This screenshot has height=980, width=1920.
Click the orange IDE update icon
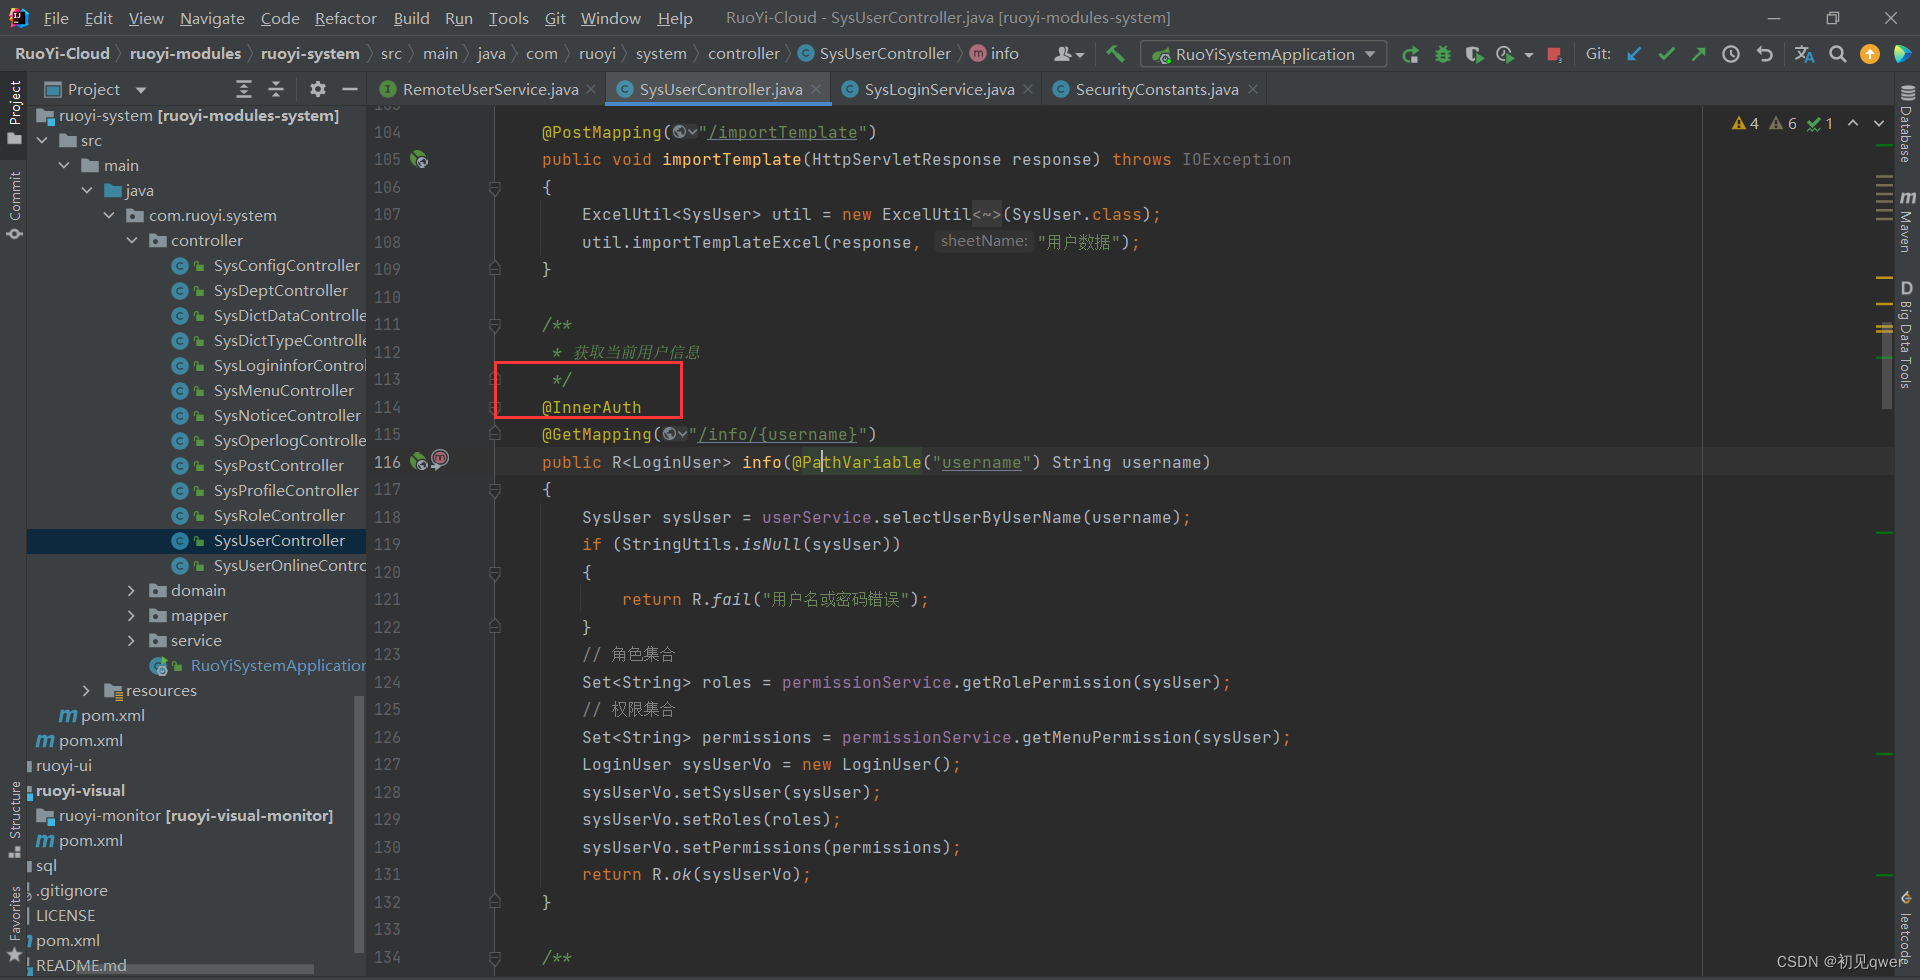coord(1870,54)
